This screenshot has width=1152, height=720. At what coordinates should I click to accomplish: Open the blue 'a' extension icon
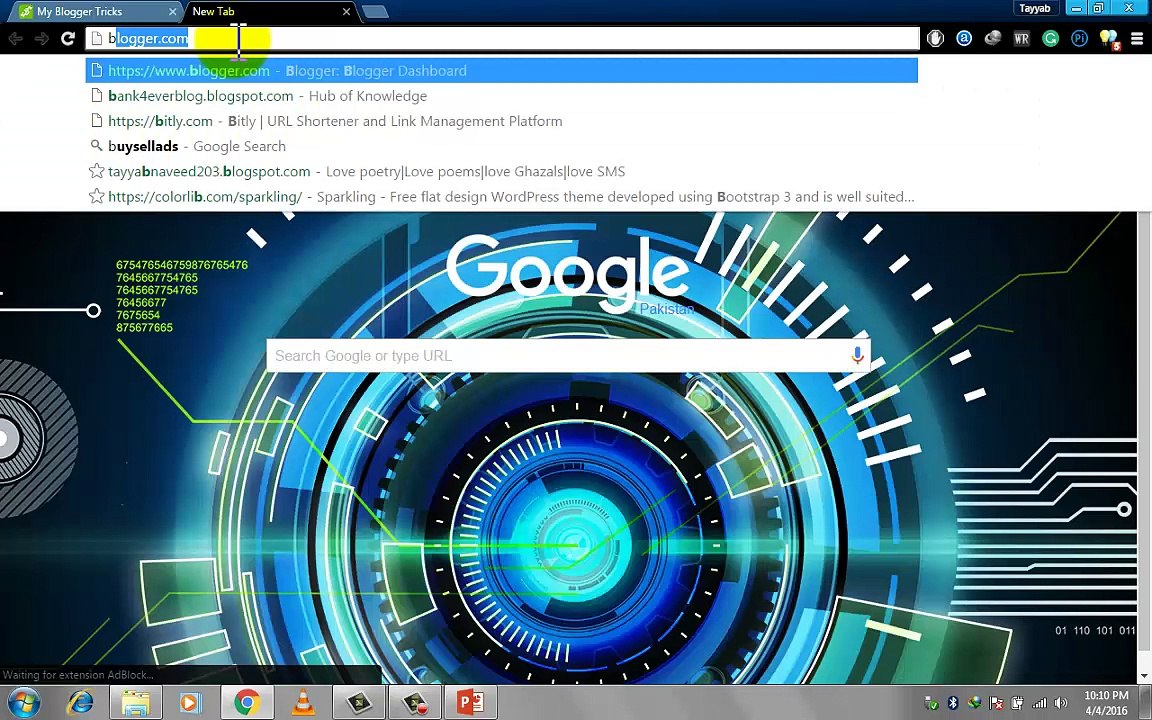tap(964, 38)
